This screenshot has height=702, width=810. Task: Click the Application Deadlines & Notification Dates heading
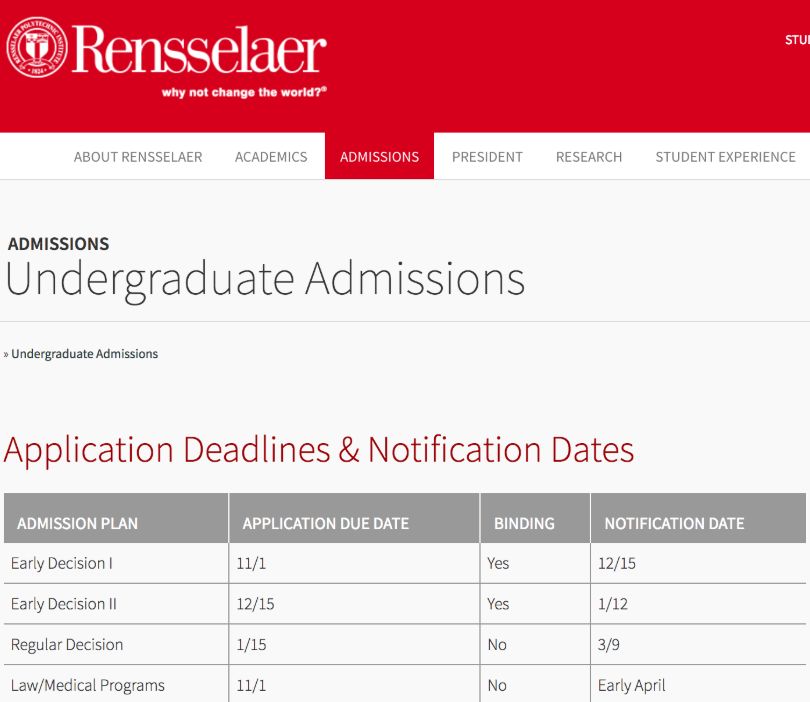click(x=319, y=450)
